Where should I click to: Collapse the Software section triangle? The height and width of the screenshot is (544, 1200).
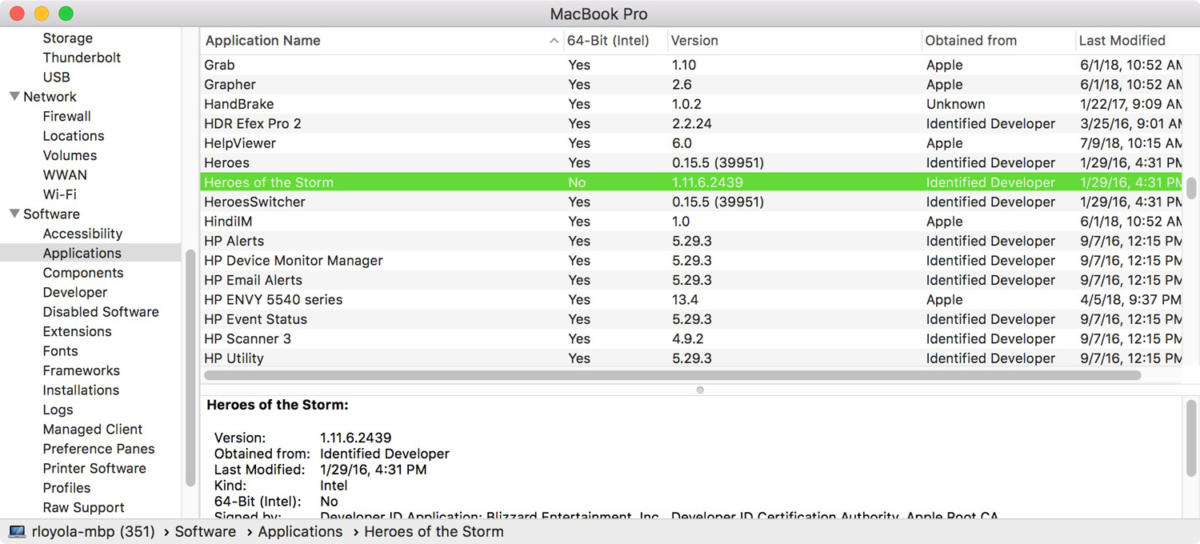(x=14, y=214)
